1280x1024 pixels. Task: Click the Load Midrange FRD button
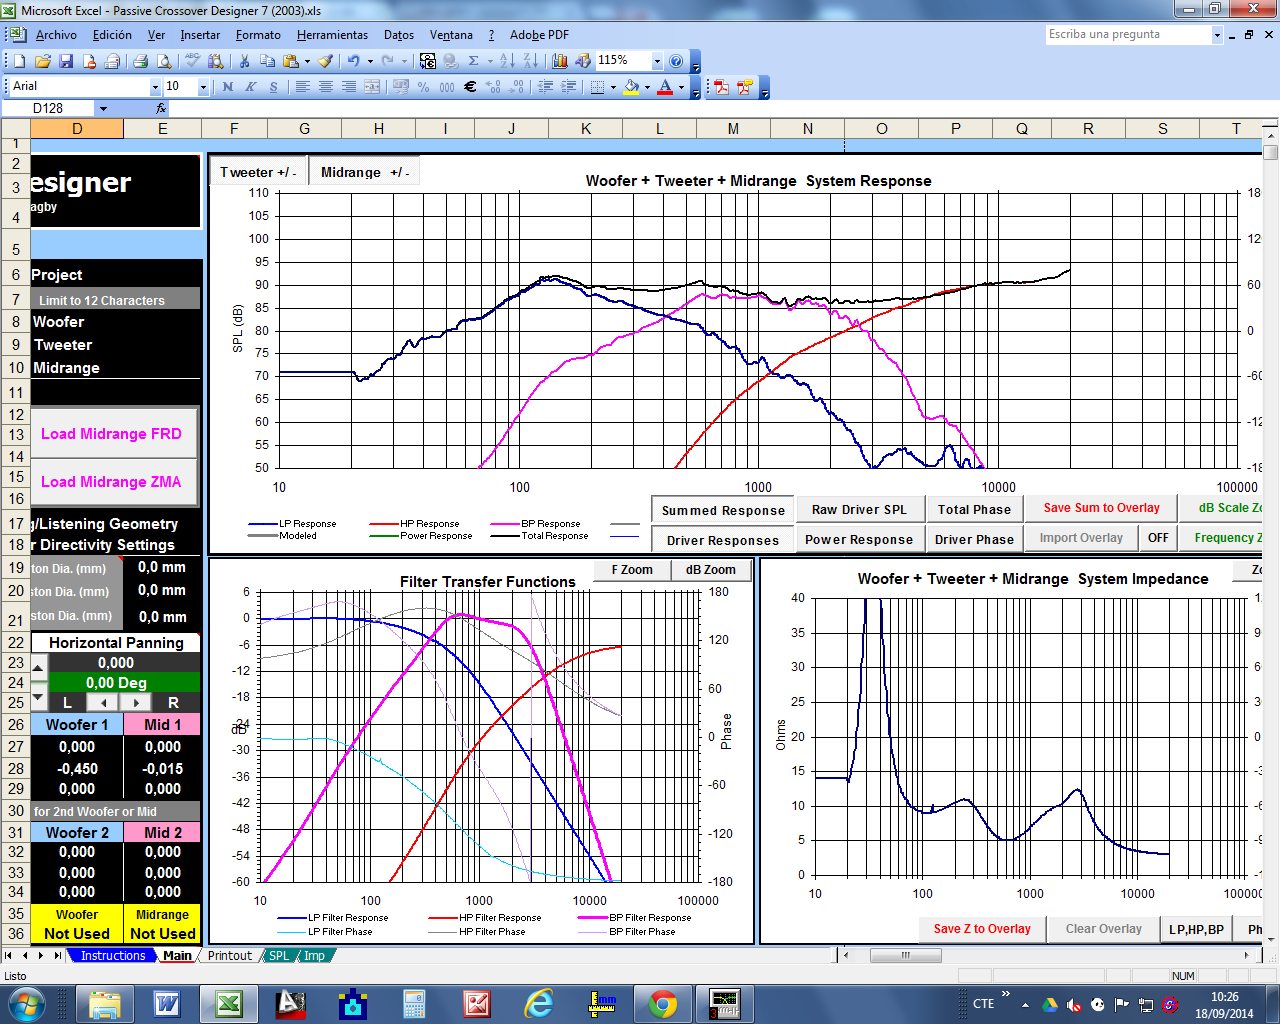click(x=111, y=434)
